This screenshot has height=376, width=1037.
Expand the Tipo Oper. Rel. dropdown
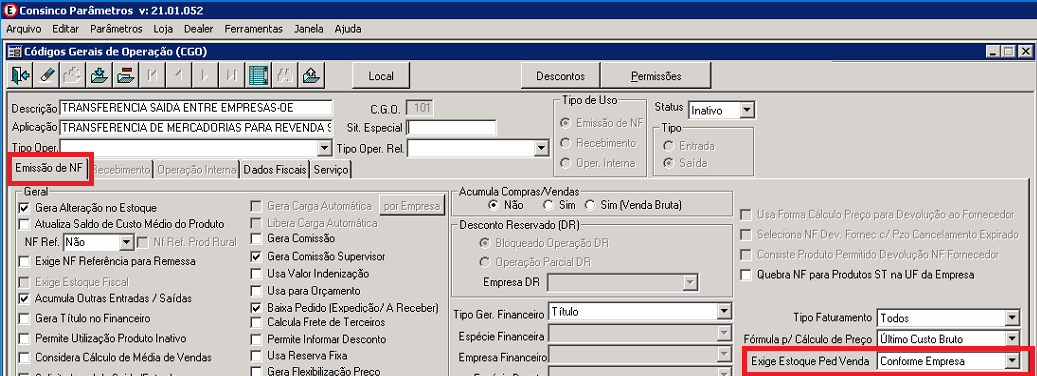541,149
